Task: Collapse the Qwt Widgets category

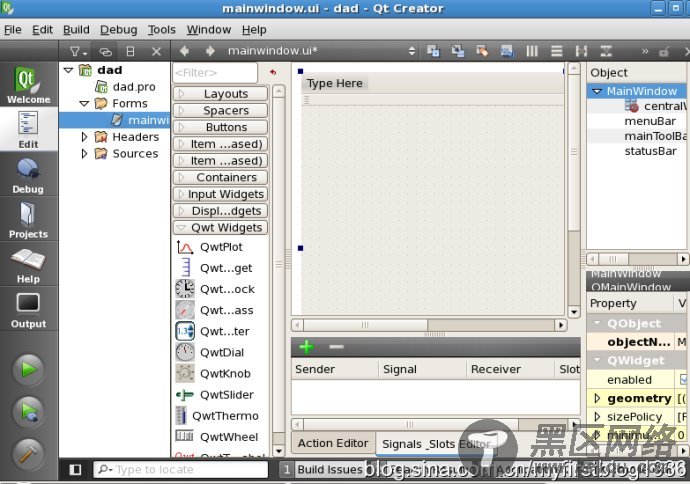Action: pos(220,227)
